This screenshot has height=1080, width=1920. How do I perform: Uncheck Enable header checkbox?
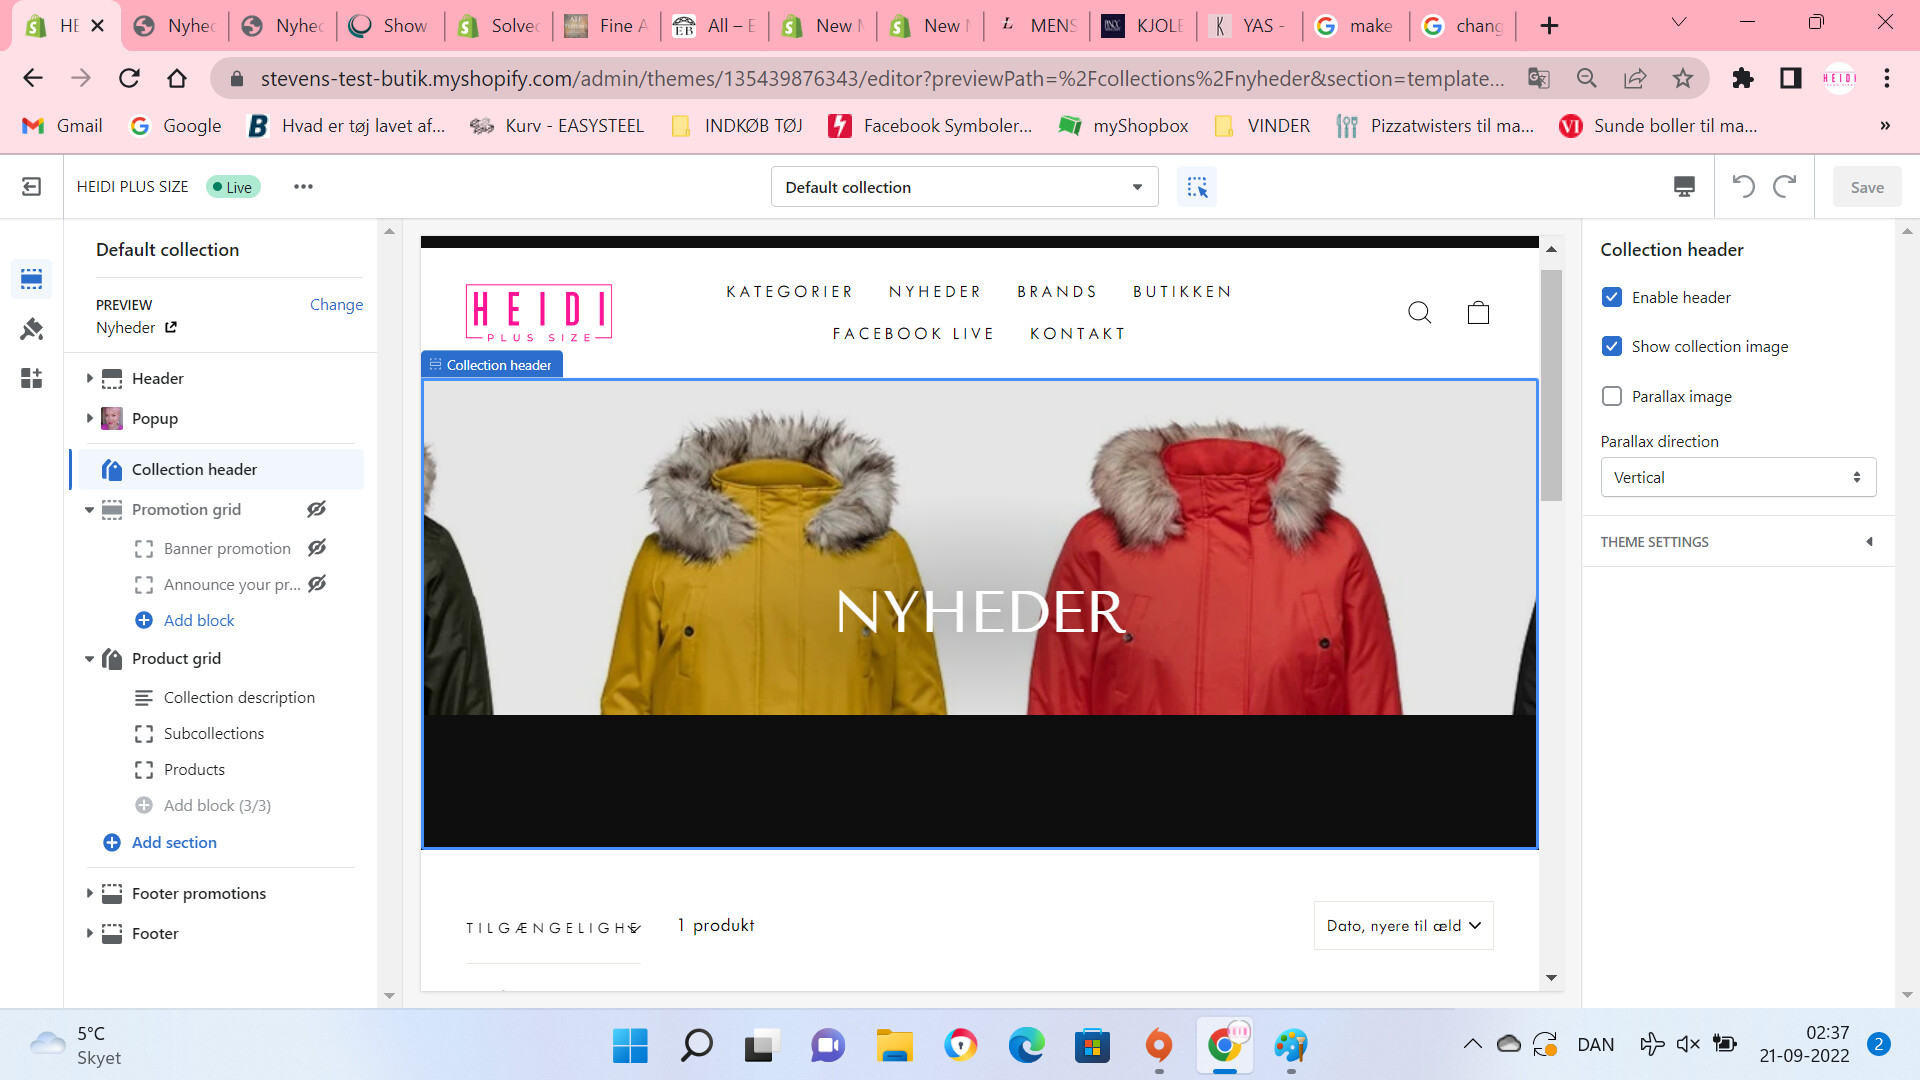[x=1612, y=297]
